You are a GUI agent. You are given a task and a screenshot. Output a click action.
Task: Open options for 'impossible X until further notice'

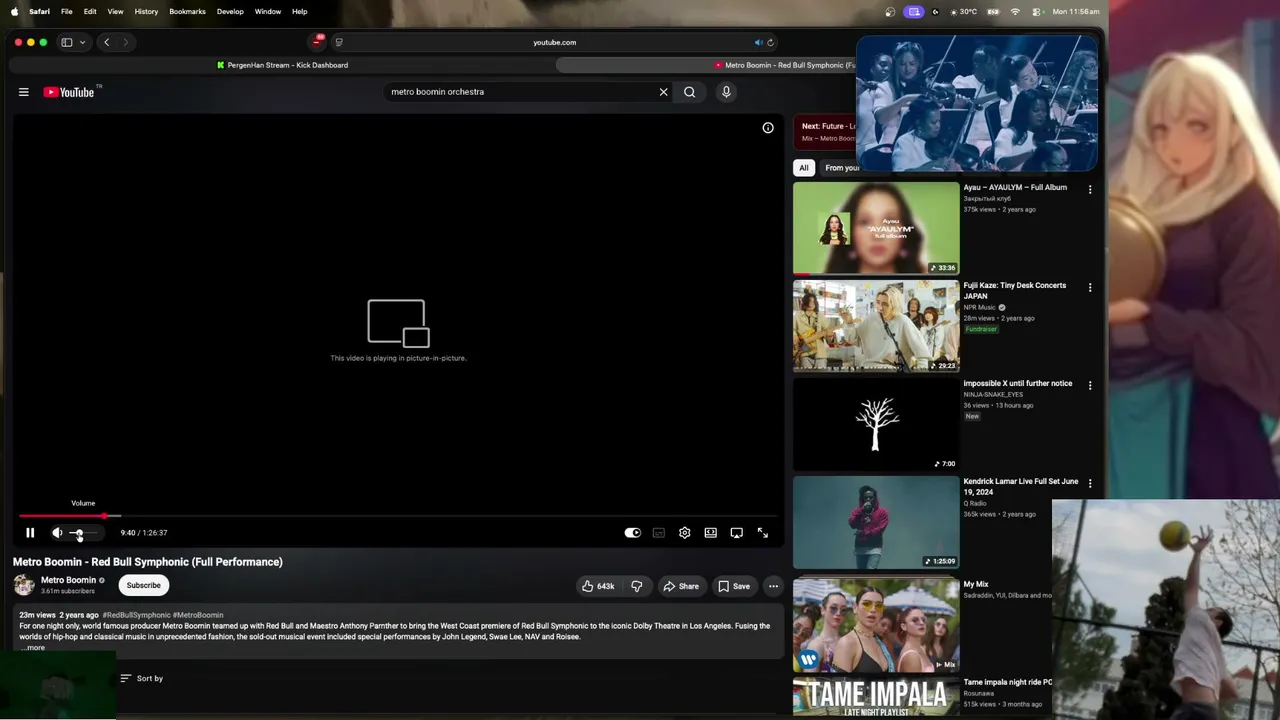tap(1090, 385)
